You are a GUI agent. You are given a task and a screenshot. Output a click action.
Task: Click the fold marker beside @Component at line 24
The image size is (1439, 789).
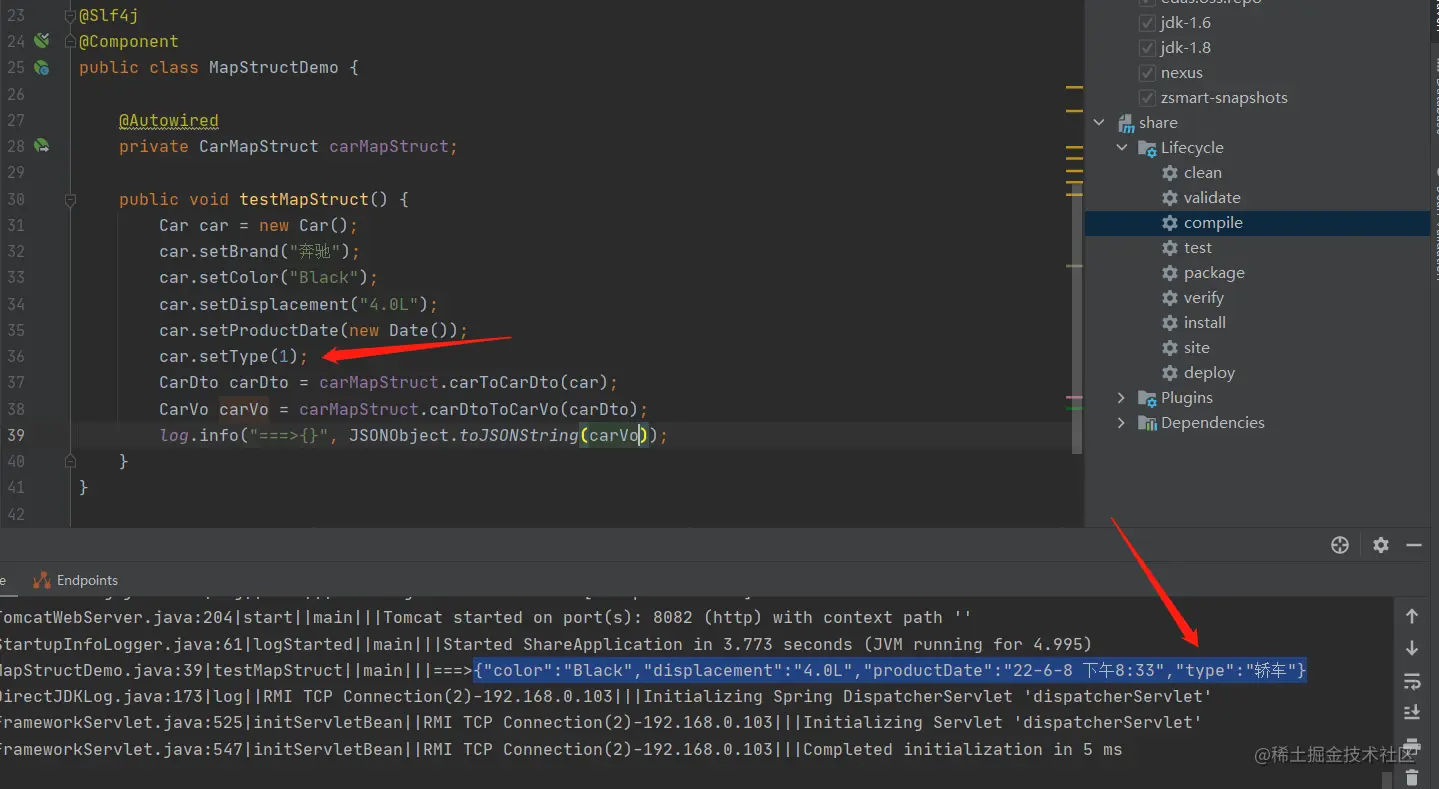click(x=70, y=42)
